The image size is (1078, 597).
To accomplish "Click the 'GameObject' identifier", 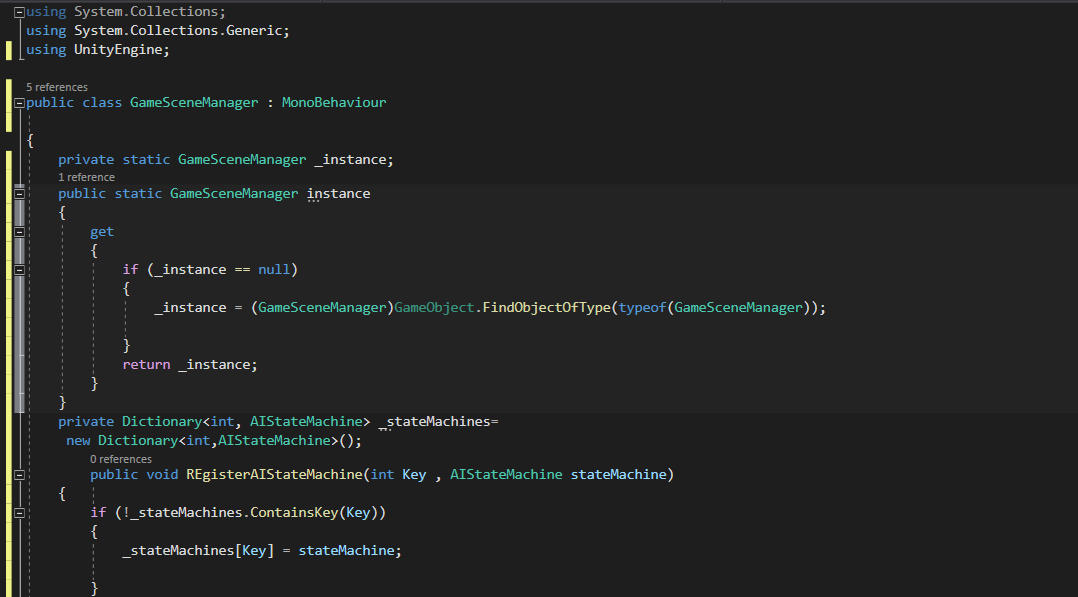I will tap(434, 307).
